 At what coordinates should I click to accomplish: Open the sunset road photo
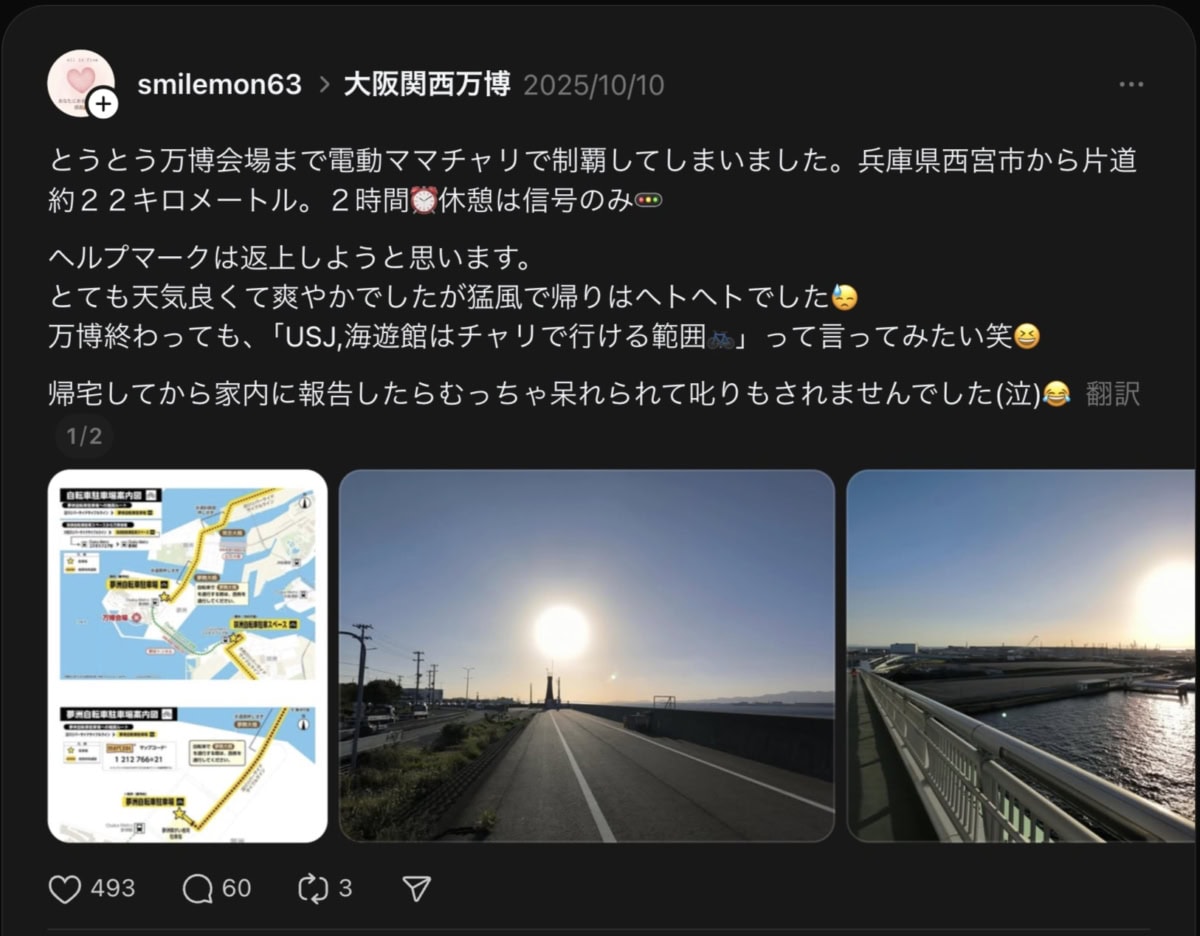587,656
